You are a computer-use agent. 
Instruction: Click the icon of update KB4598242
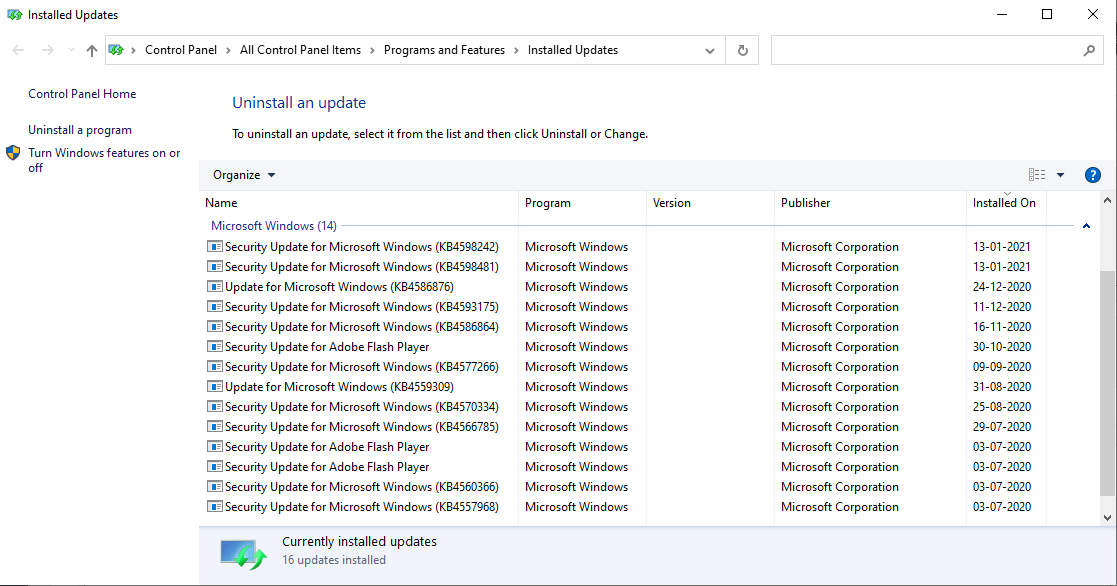click(x=214, y=246)
